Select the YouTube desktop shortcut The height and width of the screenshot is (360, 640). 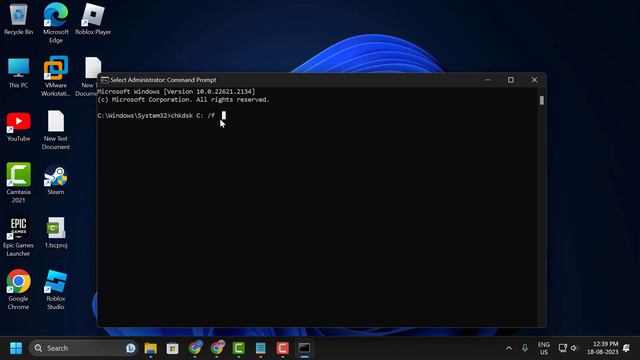tap(18, 127)
